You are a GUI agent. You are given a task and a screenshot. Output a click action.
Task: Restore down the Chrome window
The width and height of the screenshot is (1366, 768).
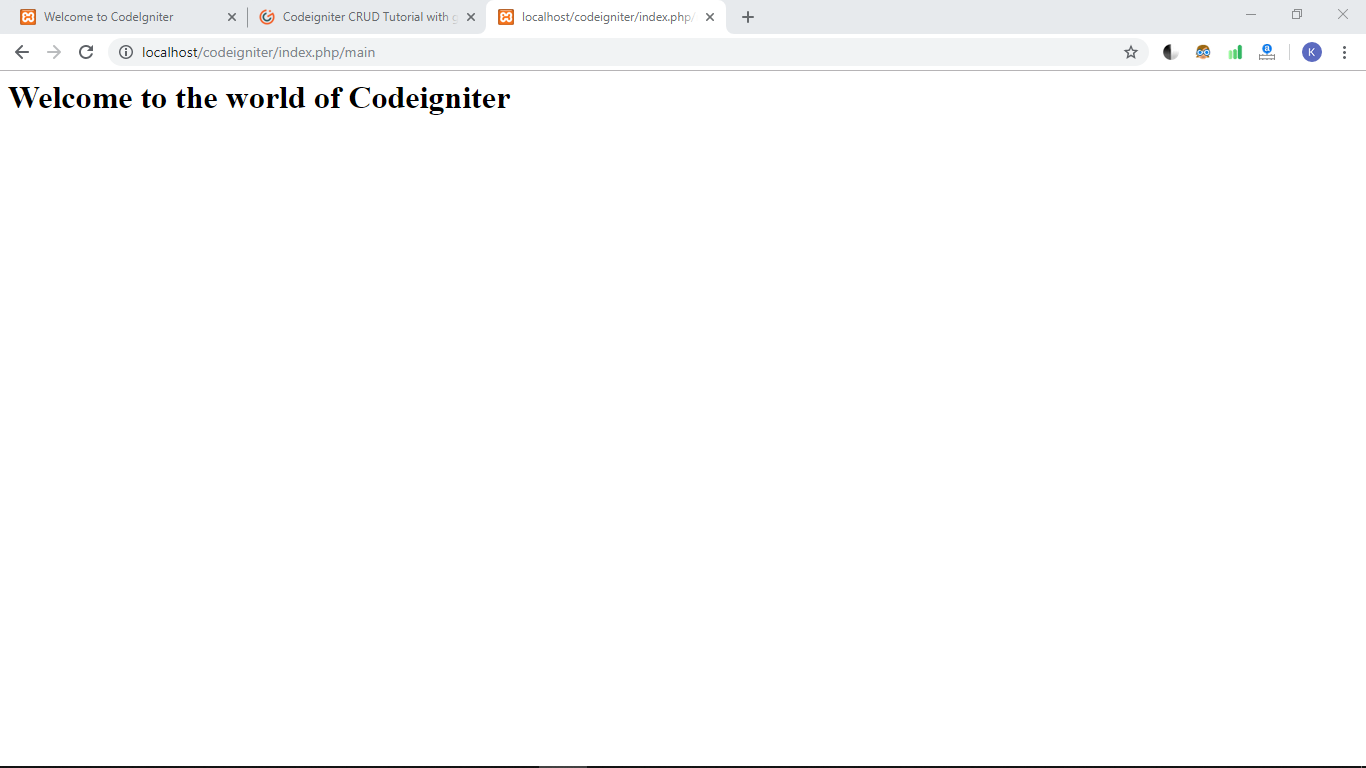click(1297, 14)
